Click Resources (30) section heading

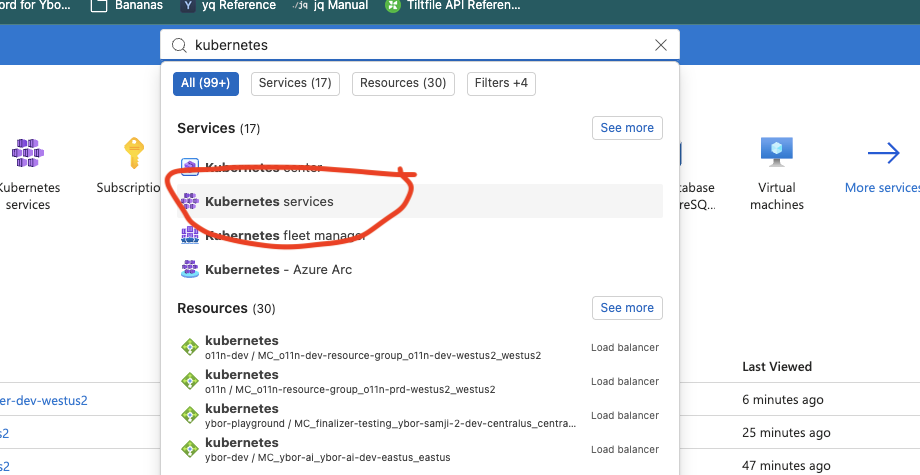226,308
